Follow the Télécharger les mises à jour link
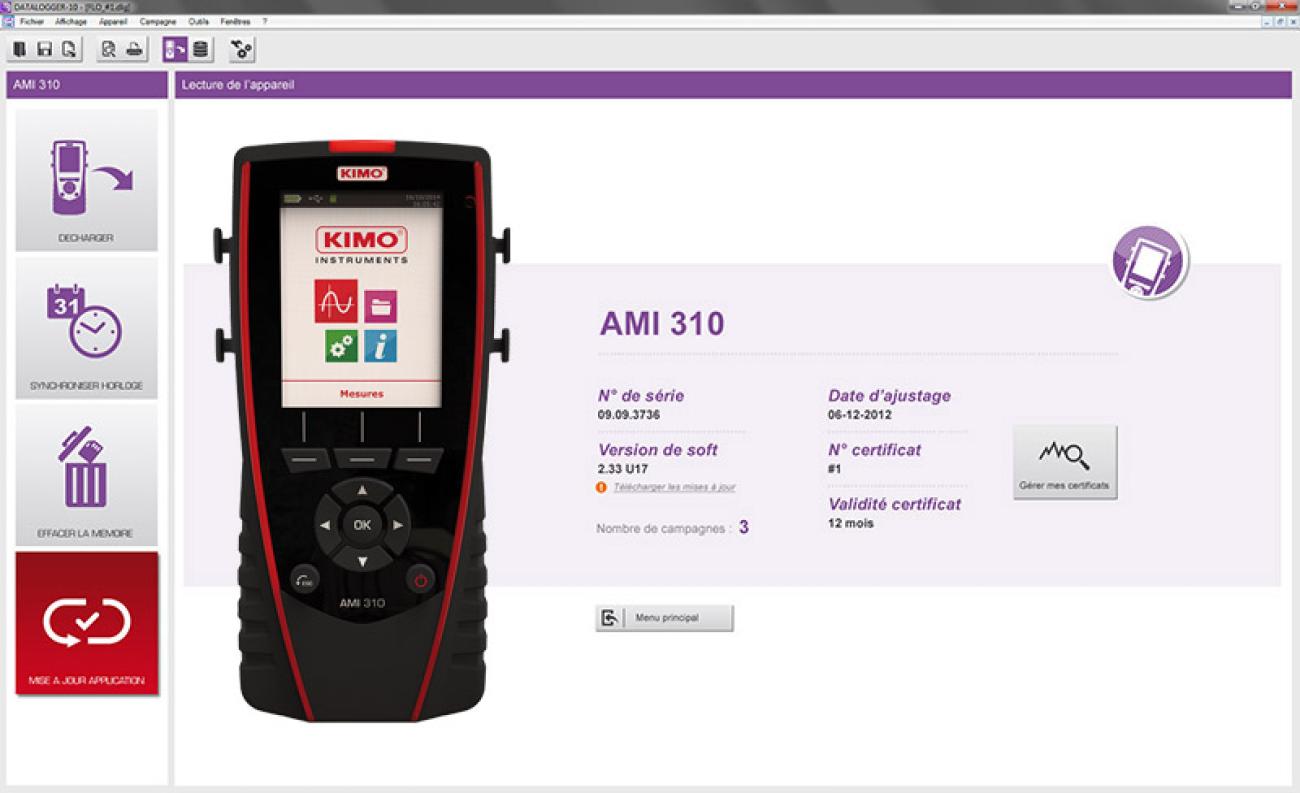Image resolution: width=1300 pixels, height=793 pixels. [674, 487]
